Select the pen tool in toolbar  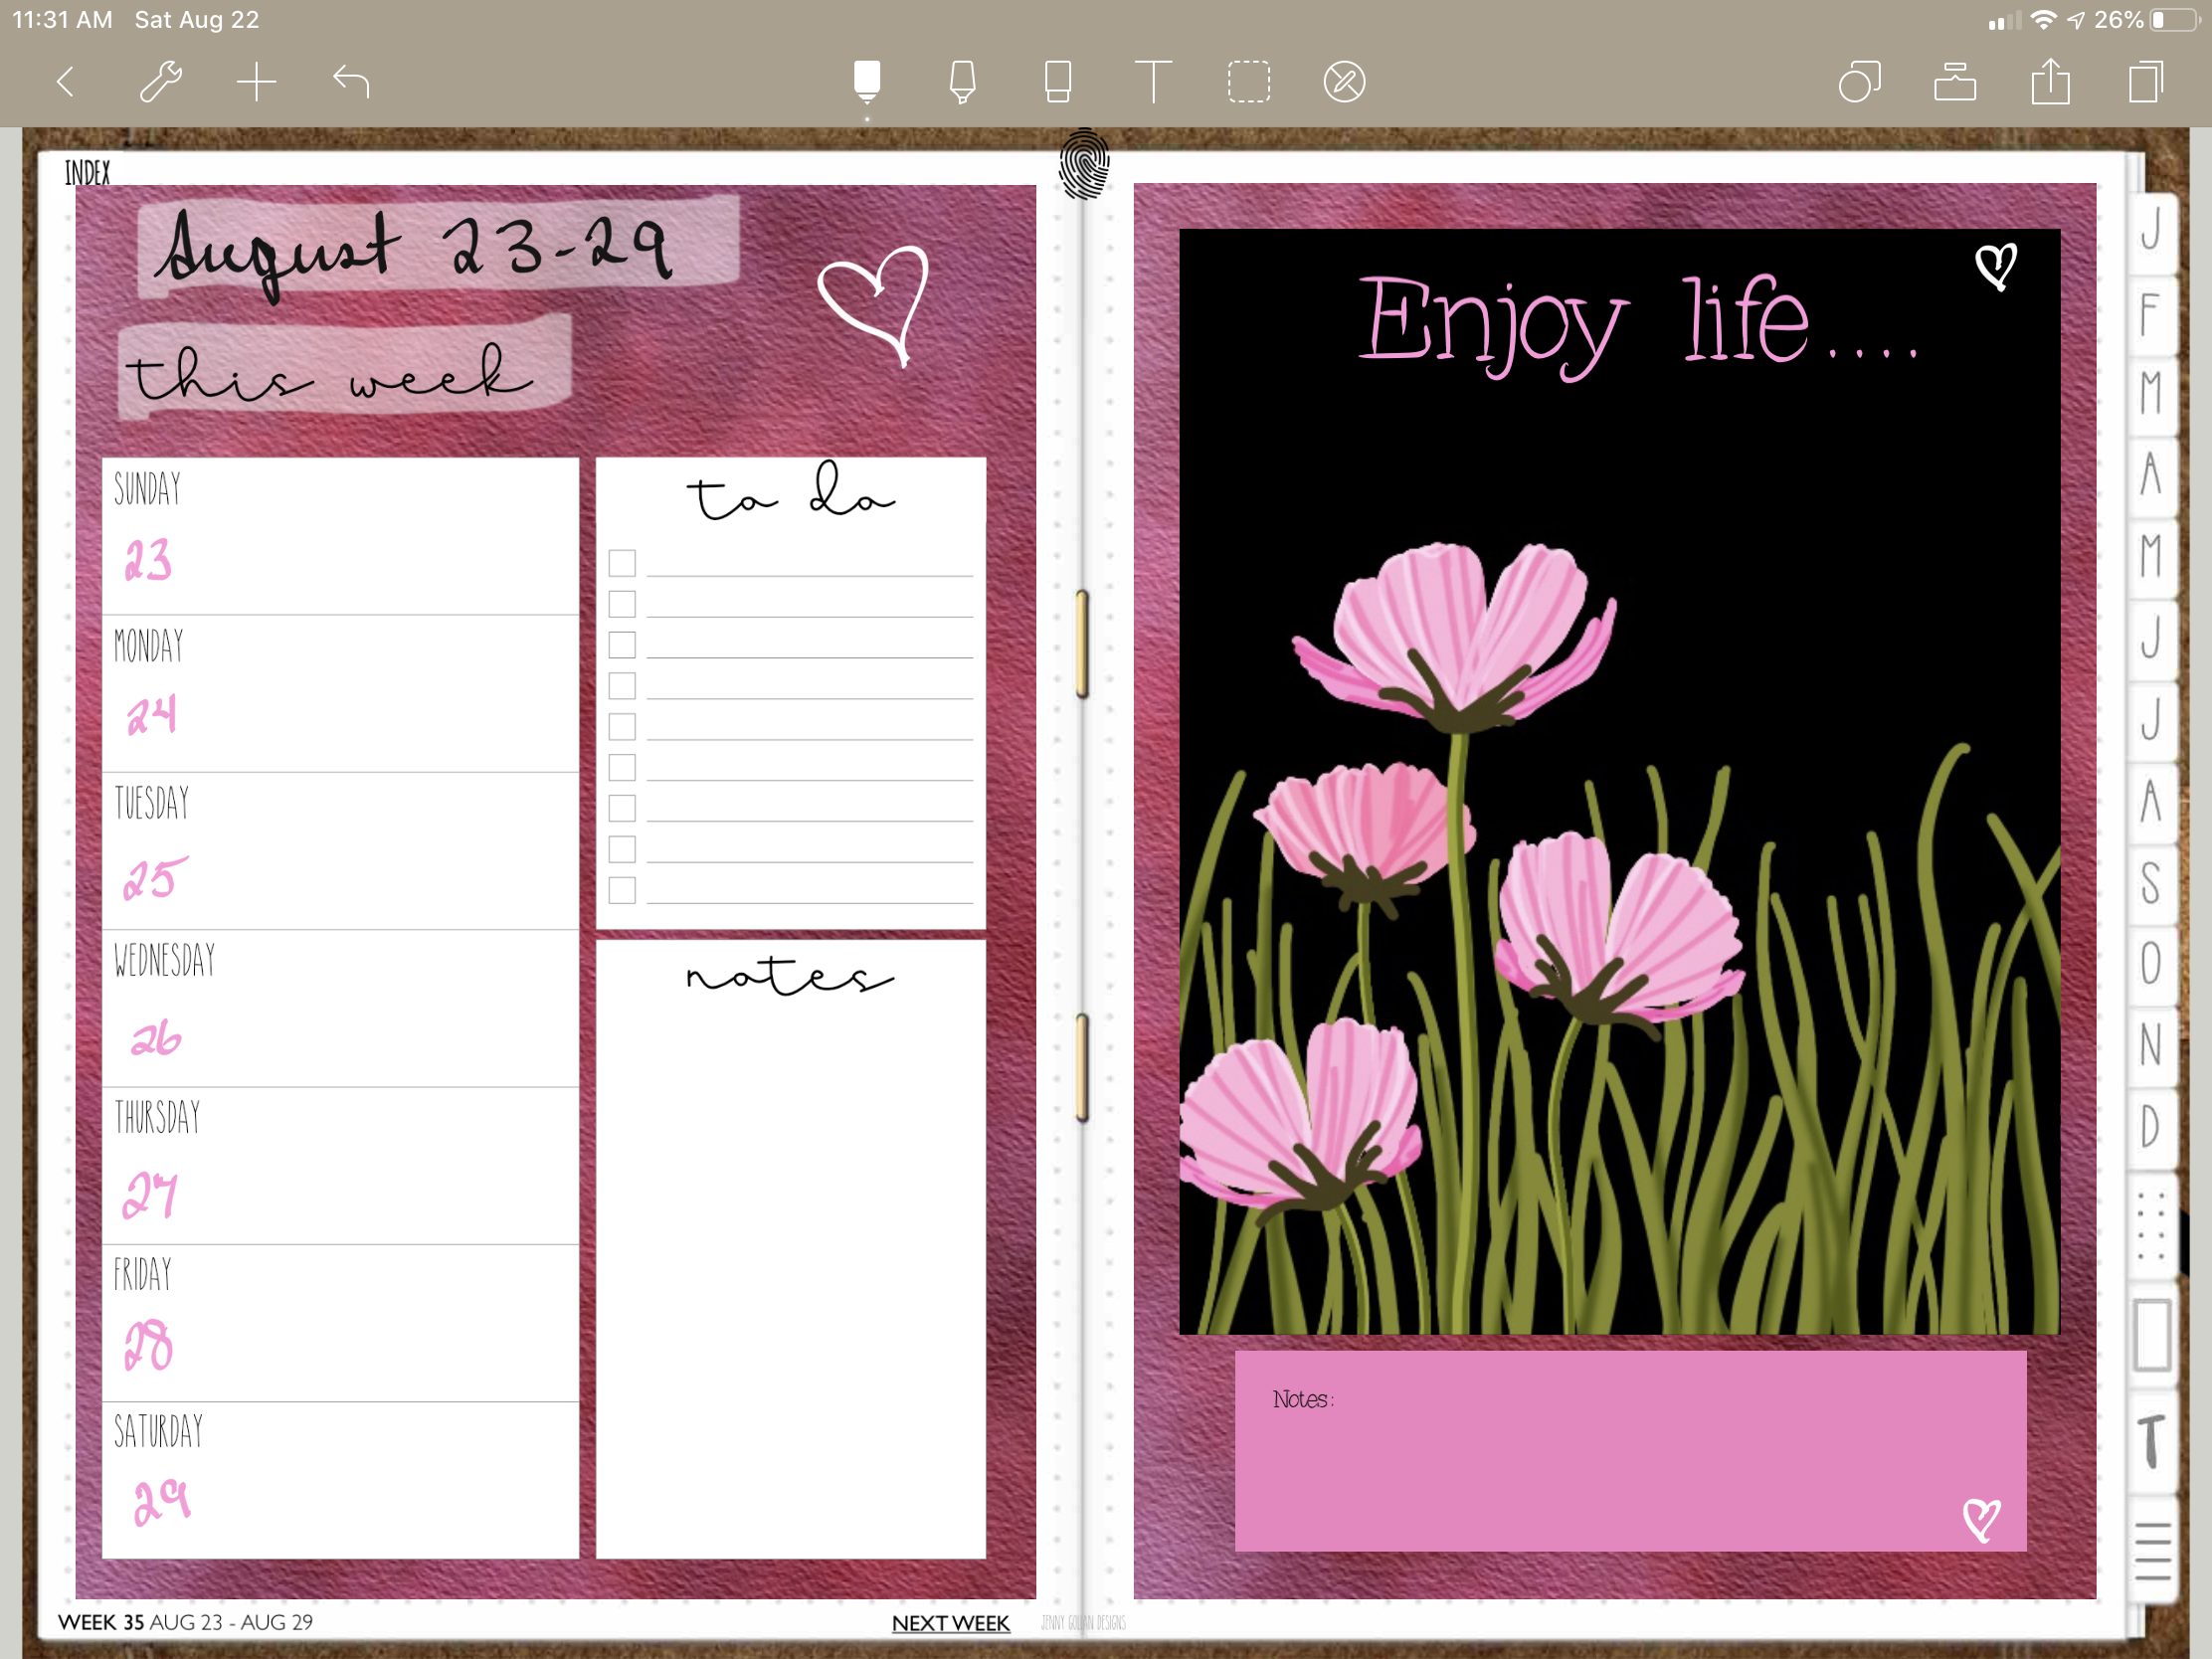867,81
